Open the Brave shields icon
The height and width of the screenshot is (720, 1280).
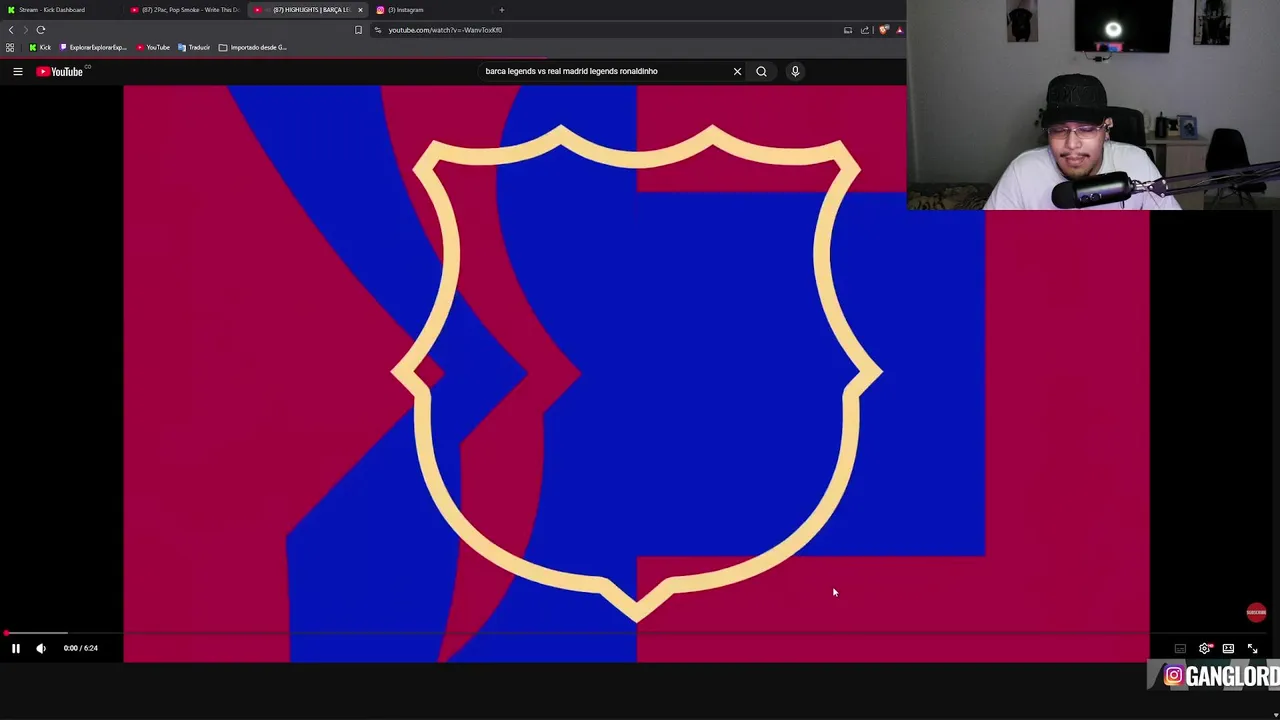pos(883,30)
